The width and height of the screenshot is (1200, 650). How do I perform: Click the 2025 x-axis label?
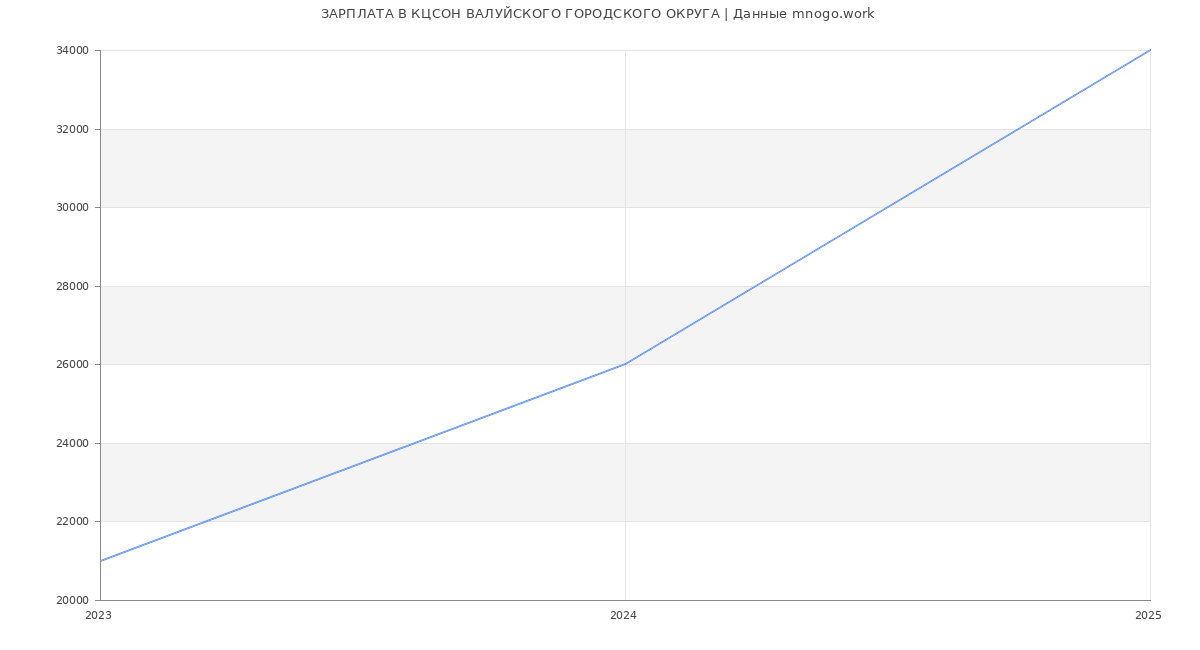[x=1148, y=616]
